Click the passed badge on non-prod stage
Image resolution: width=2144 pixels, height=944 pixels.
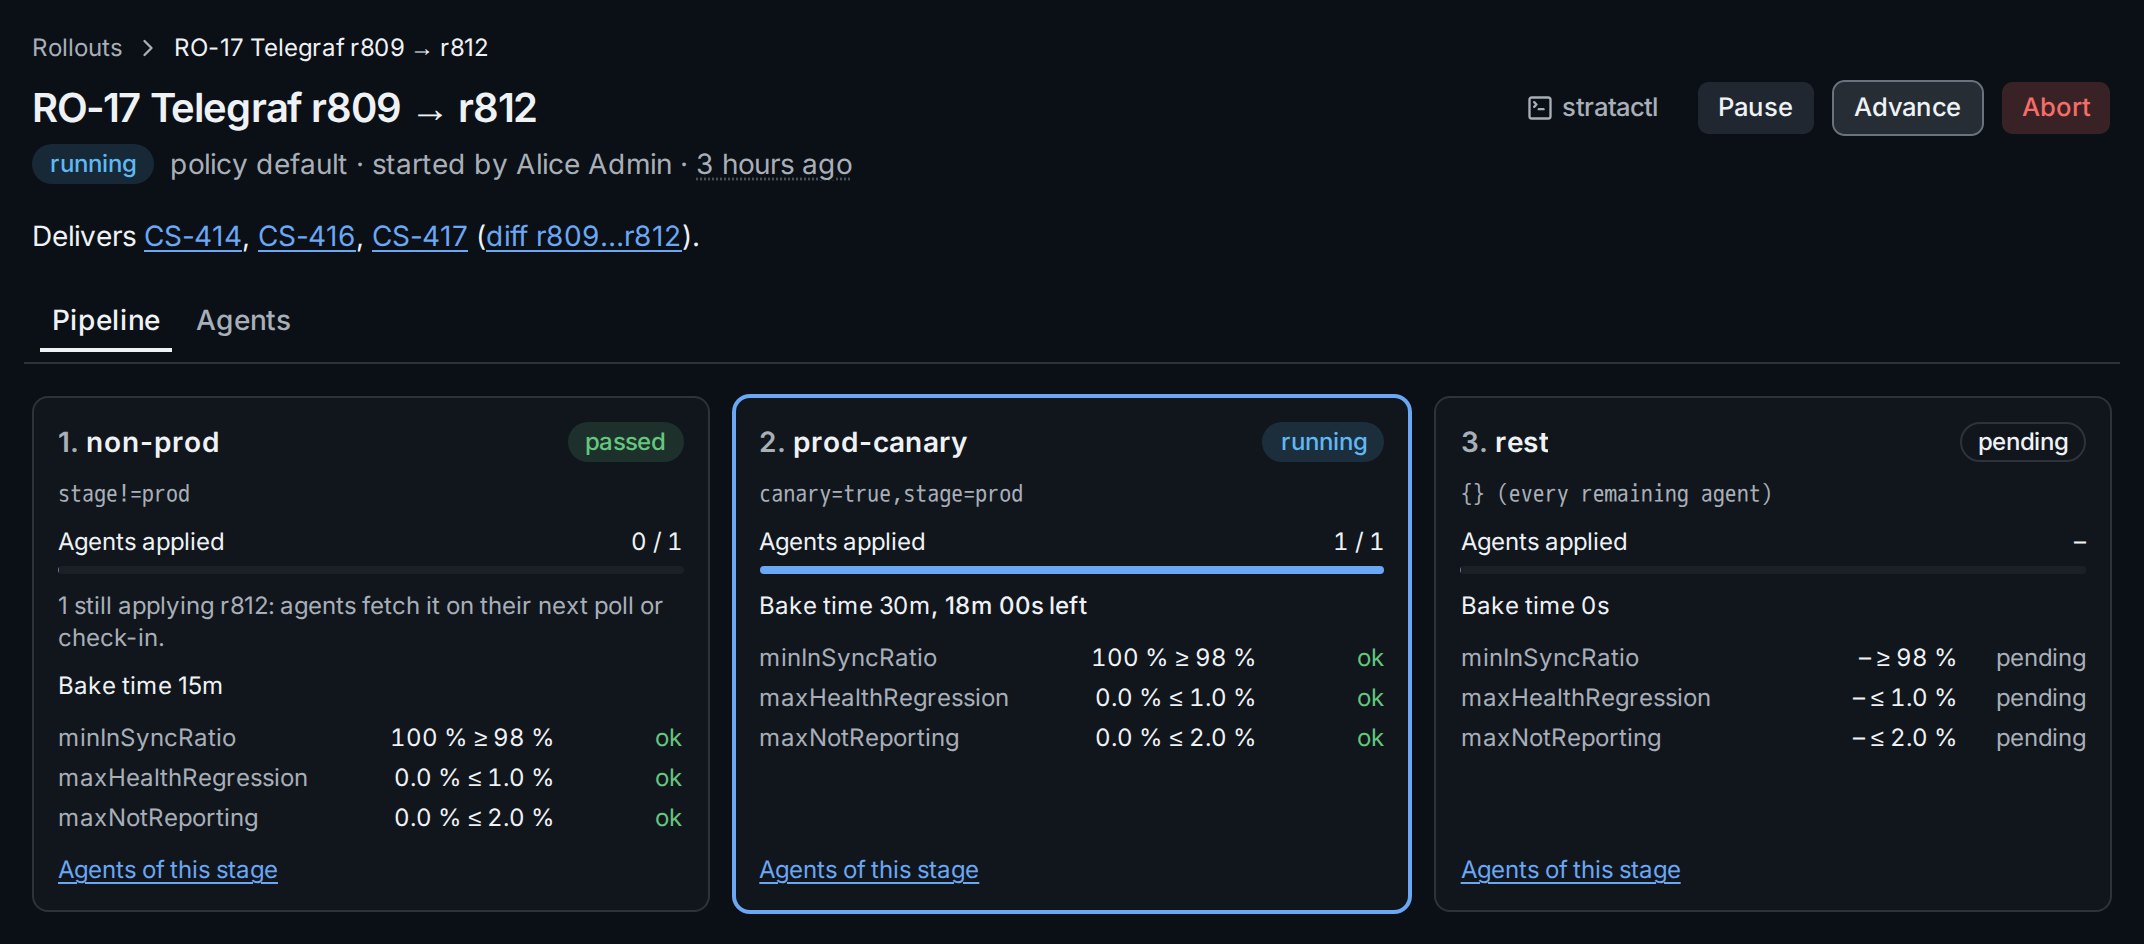pyautogui.click(x=625, y=442)
